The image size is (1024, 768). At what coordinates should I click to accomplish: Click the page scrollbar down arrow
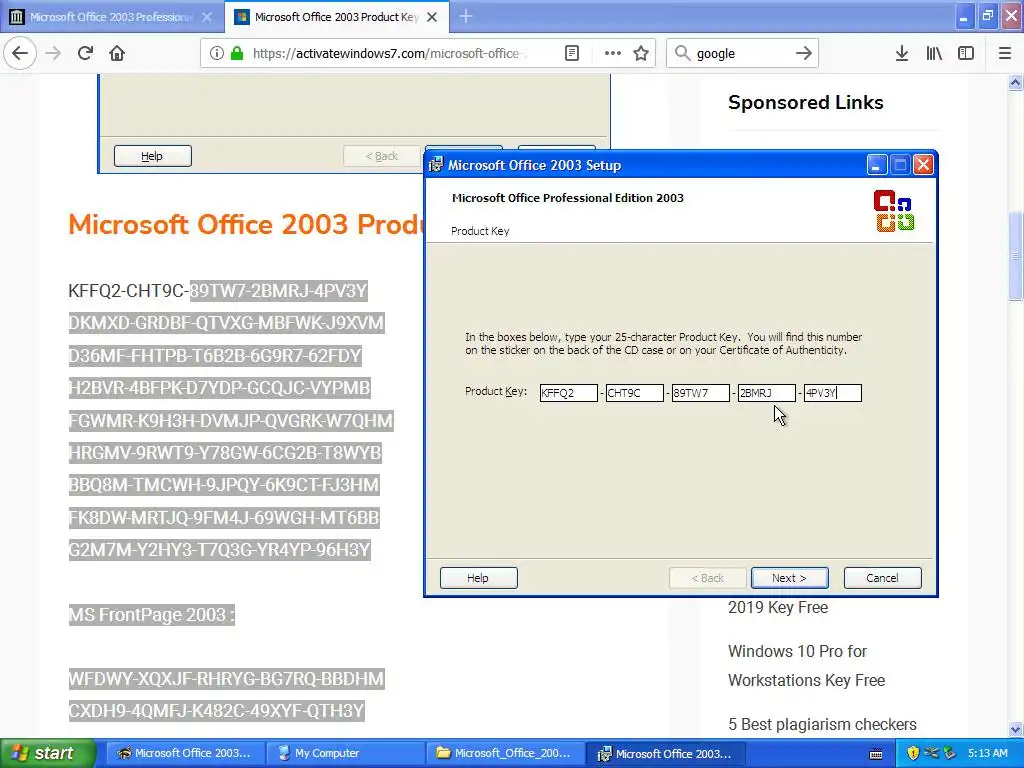(x=1016, y=729)
